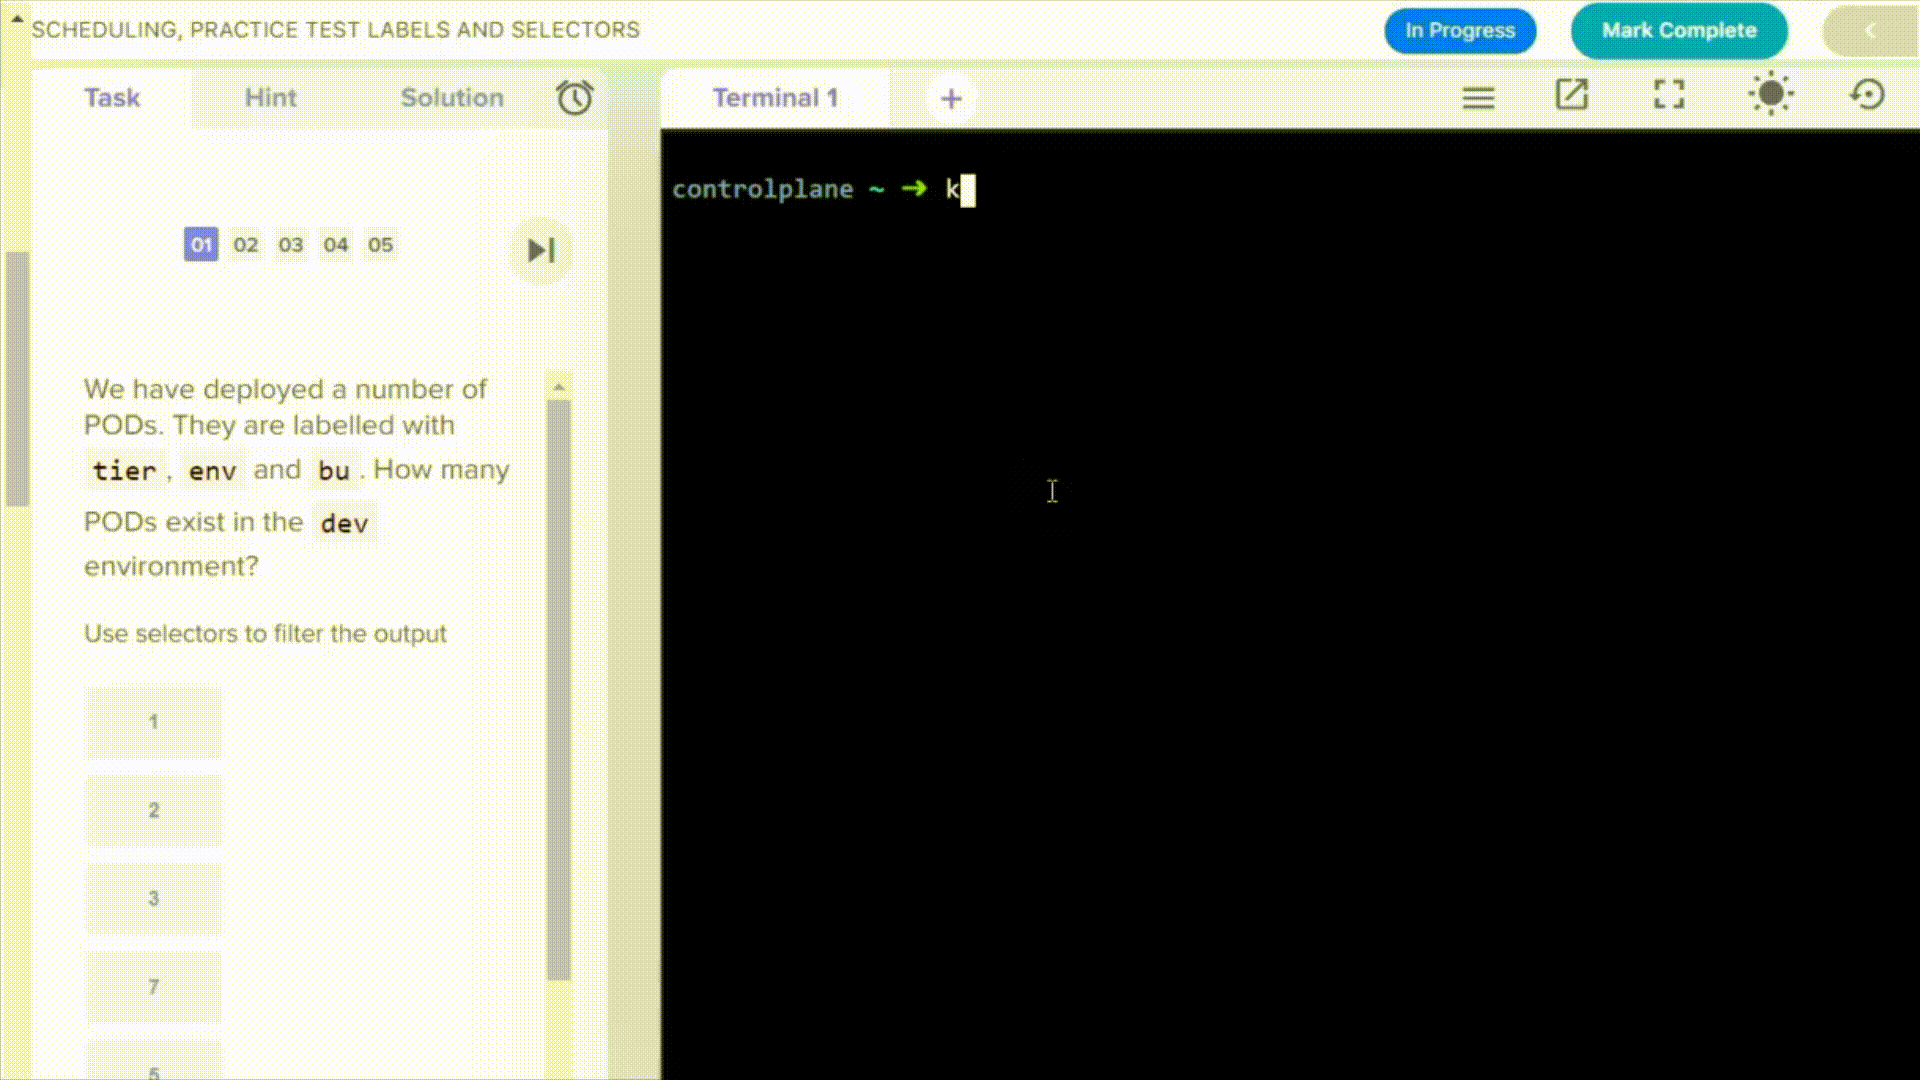Image resolution: width=1920 pixels, height=1080 pixels.
Task: Click the 'In Progress' status icon
Action: (1460, 29)
